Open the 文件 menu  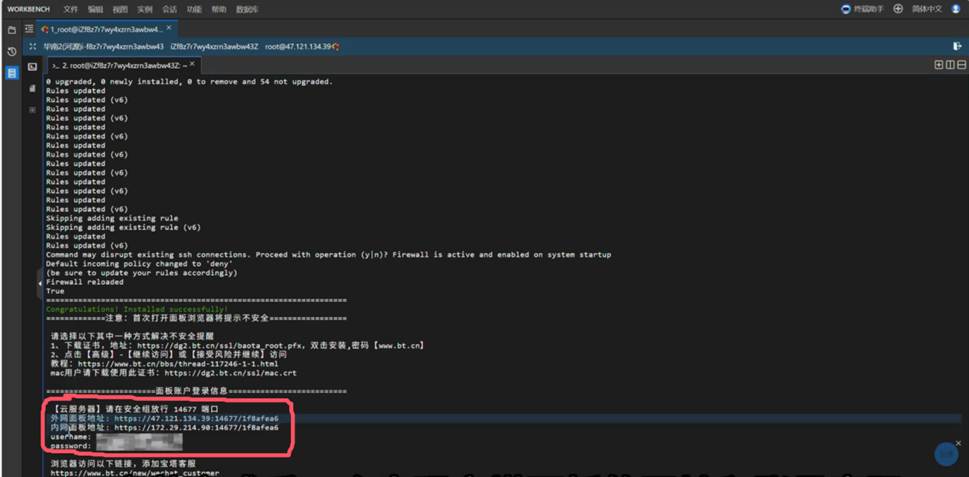click(70, 9)
